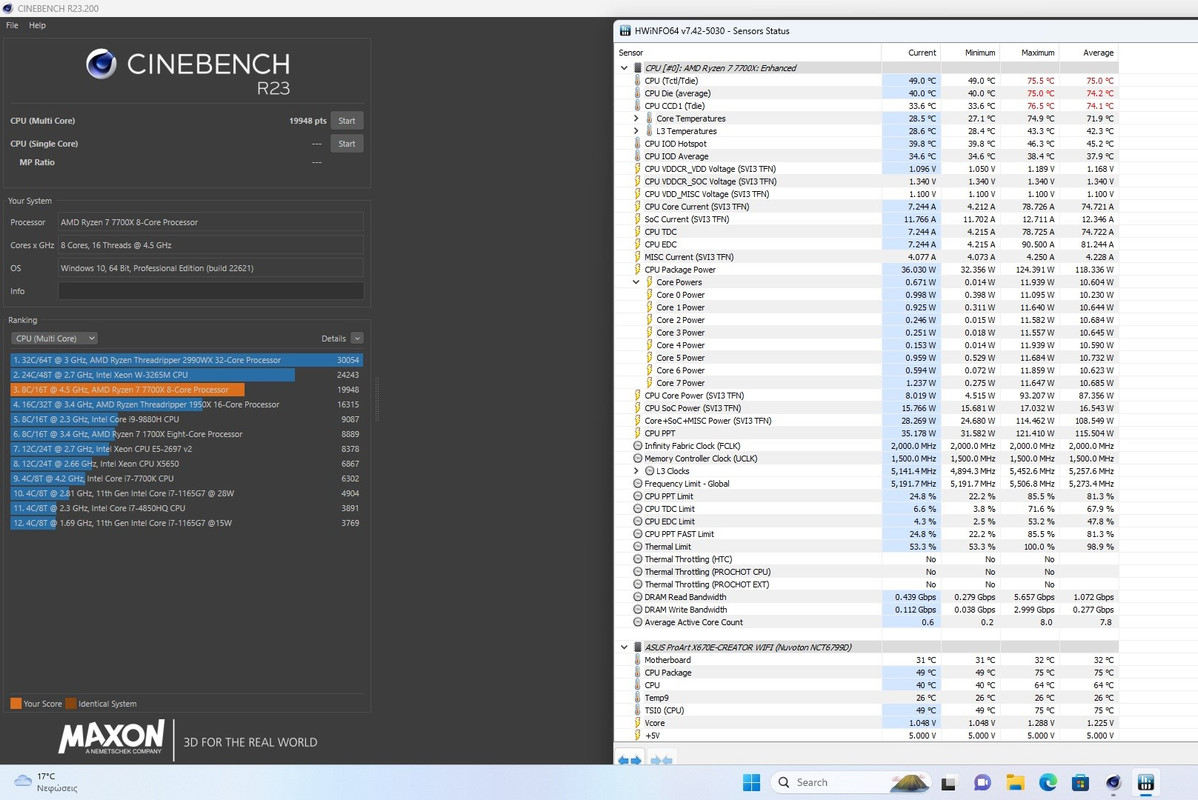Select the Infinity Fabric Clock (FCLK) row
The height and width of the screenshot is (800, 1198).
tap(867, 446)
